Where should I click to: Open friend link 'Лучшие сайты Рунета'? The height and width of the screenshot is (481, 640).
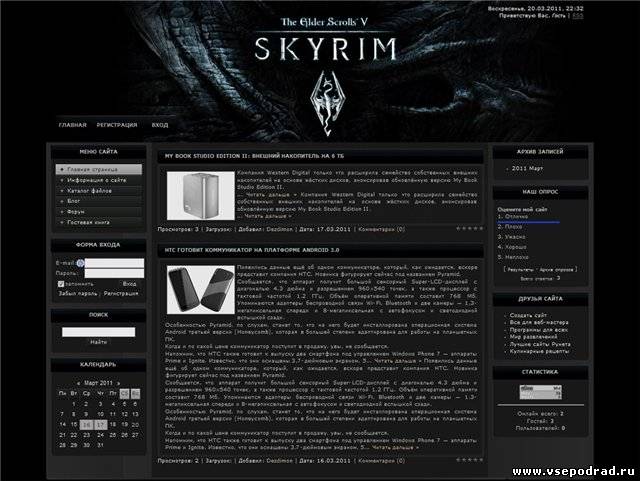[x=540, y=344]
